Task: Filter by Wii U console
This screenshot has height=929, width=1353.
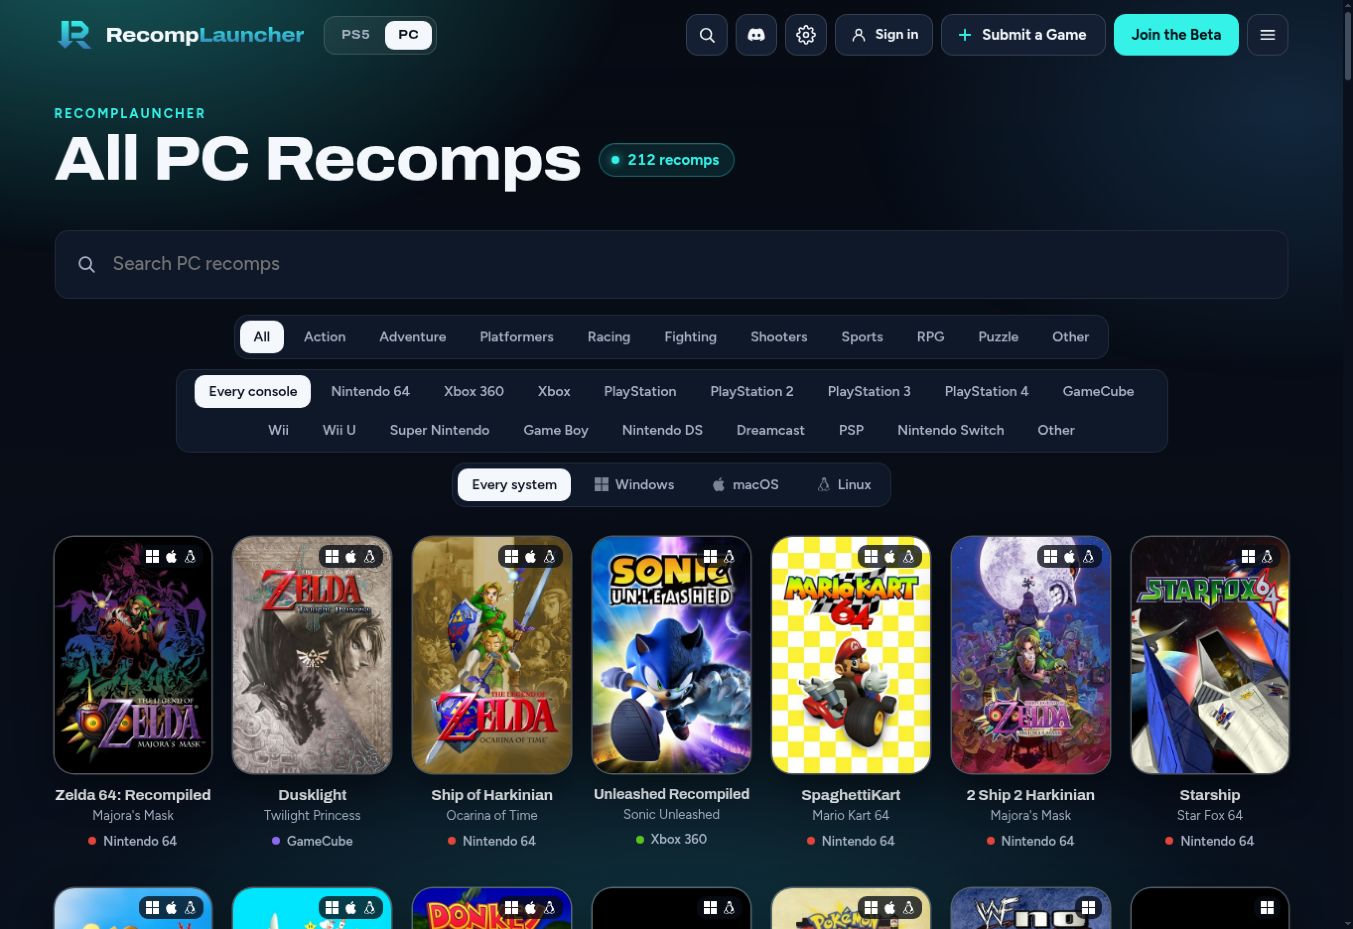Action: [x=339, y=430]
